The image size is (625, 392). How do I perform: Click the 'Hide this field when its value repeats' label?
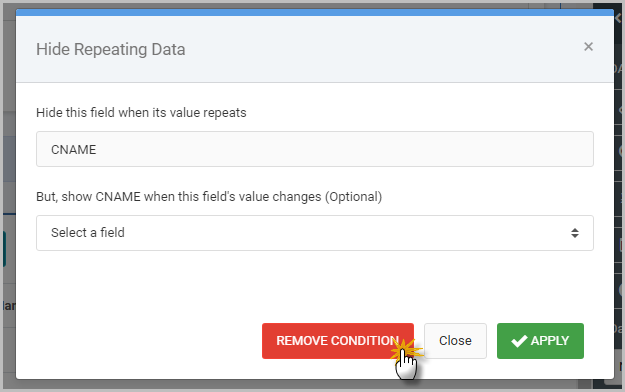141,113
